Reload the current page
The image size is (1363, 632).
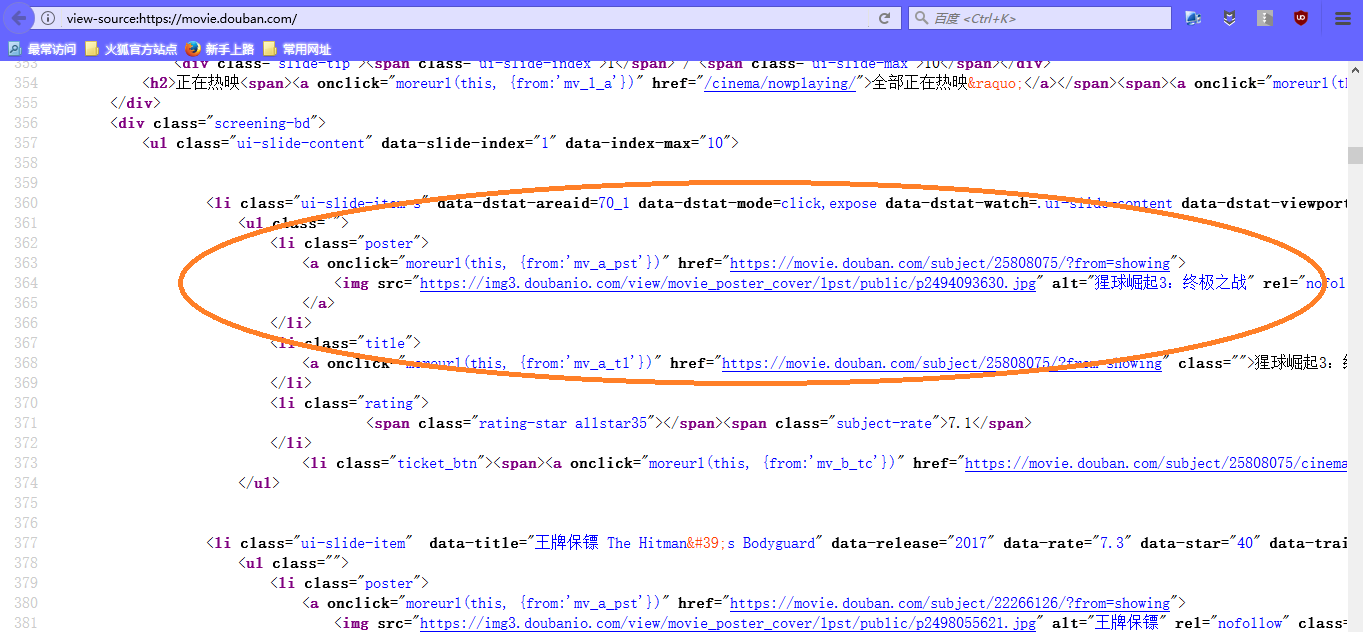pyautogui.click(x=884, y=18)
